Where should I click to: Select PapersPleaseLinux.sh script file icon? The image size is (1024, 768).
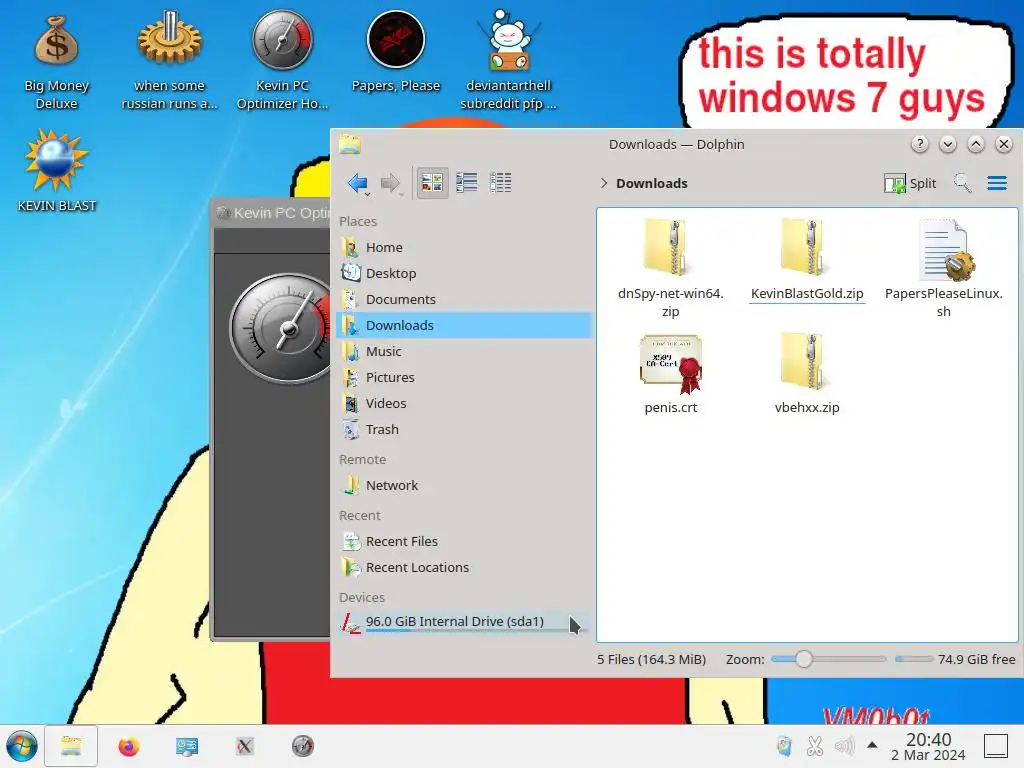(x=945, y=250)
